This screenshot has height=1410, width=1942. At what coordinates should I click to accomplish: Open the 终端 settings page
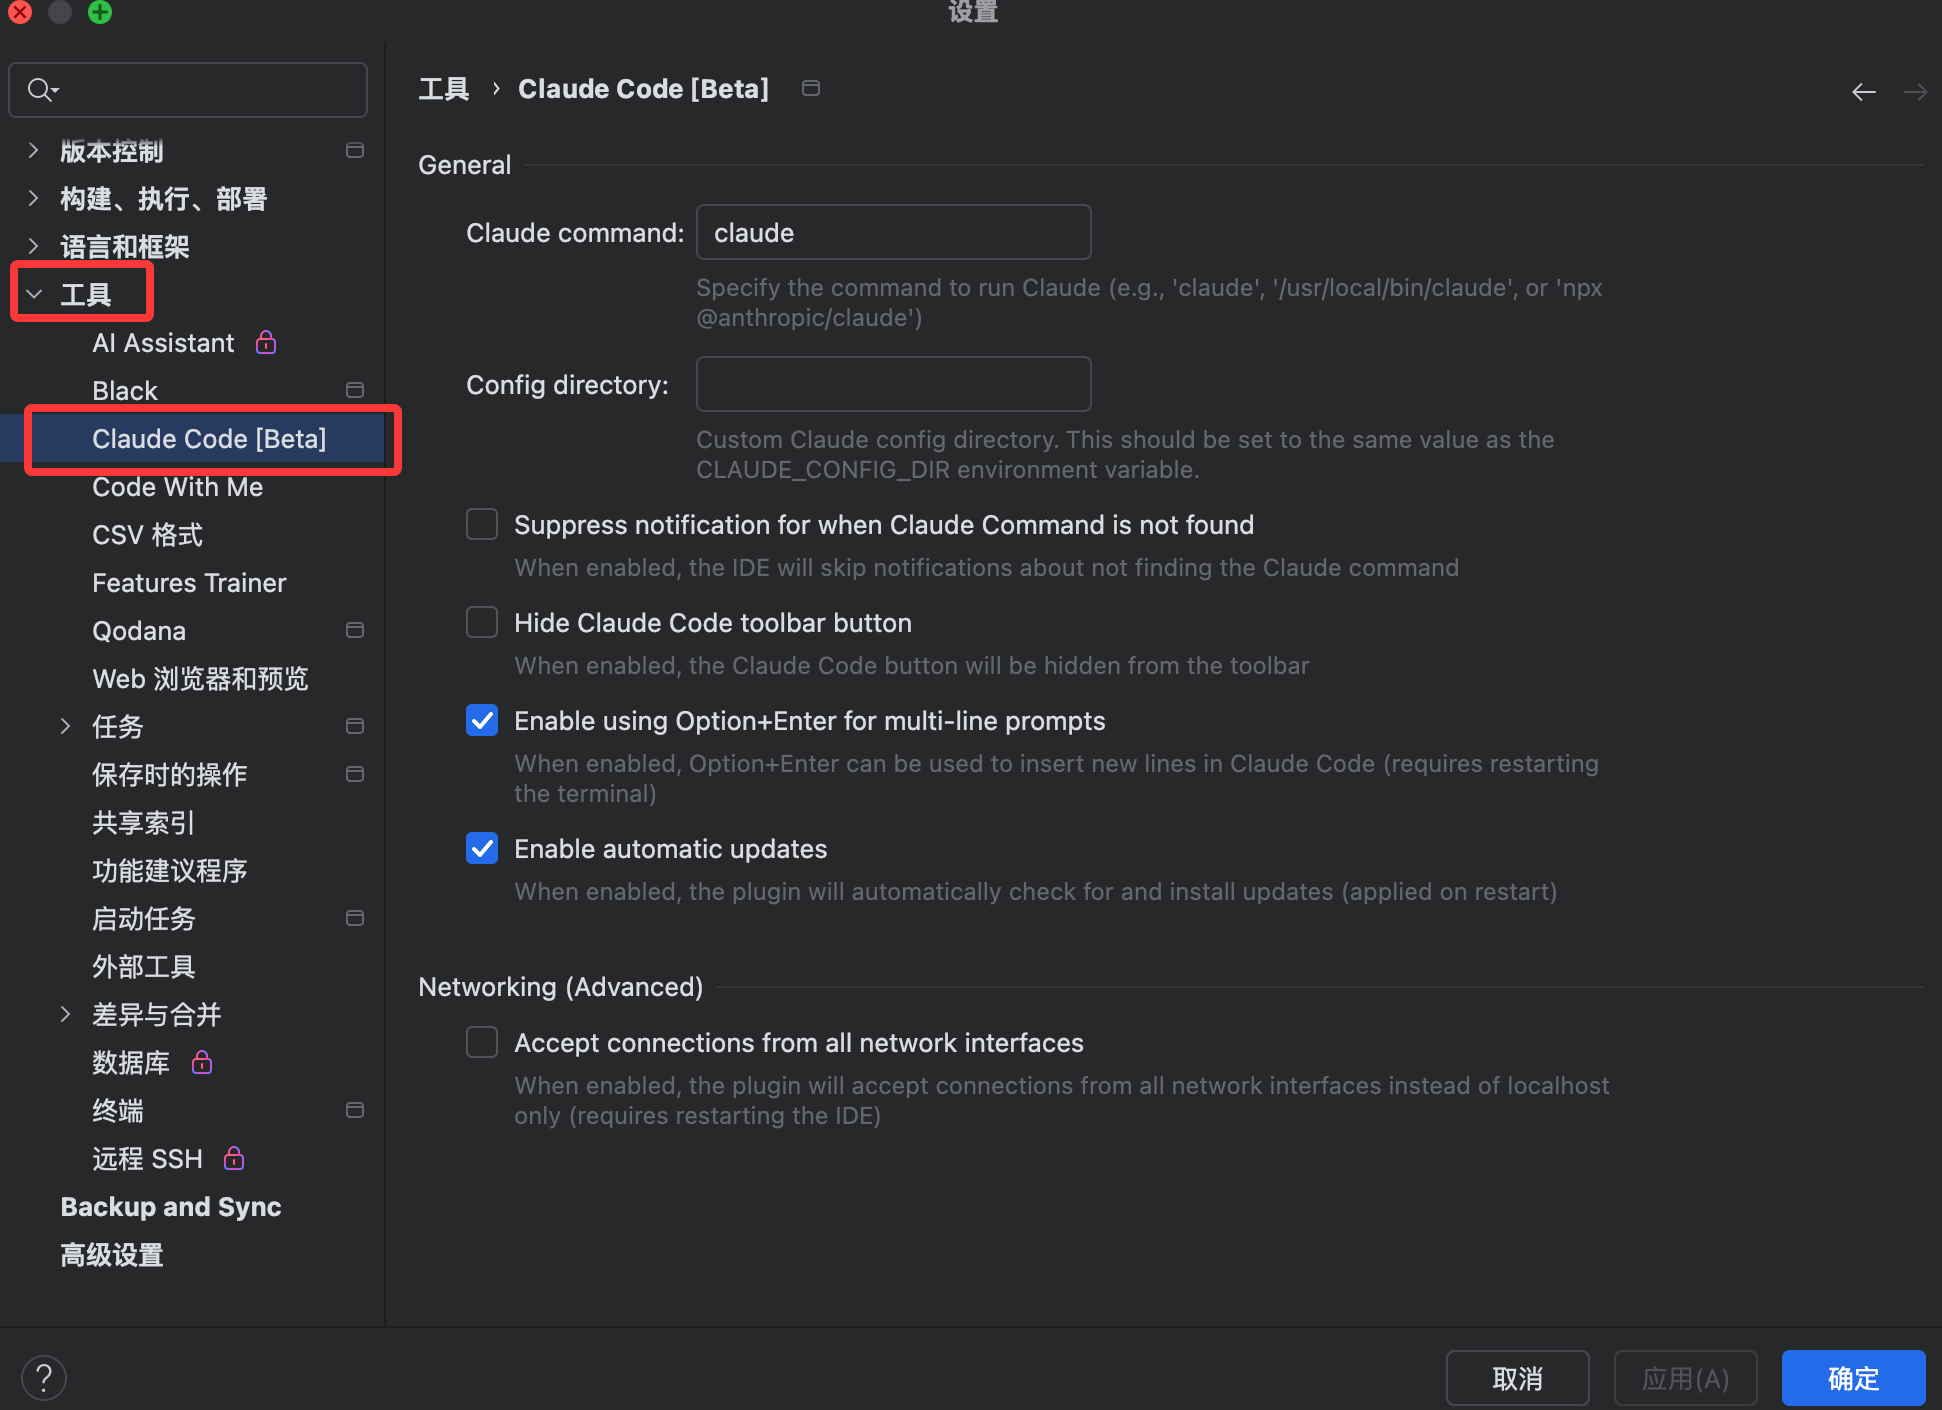118,1110
